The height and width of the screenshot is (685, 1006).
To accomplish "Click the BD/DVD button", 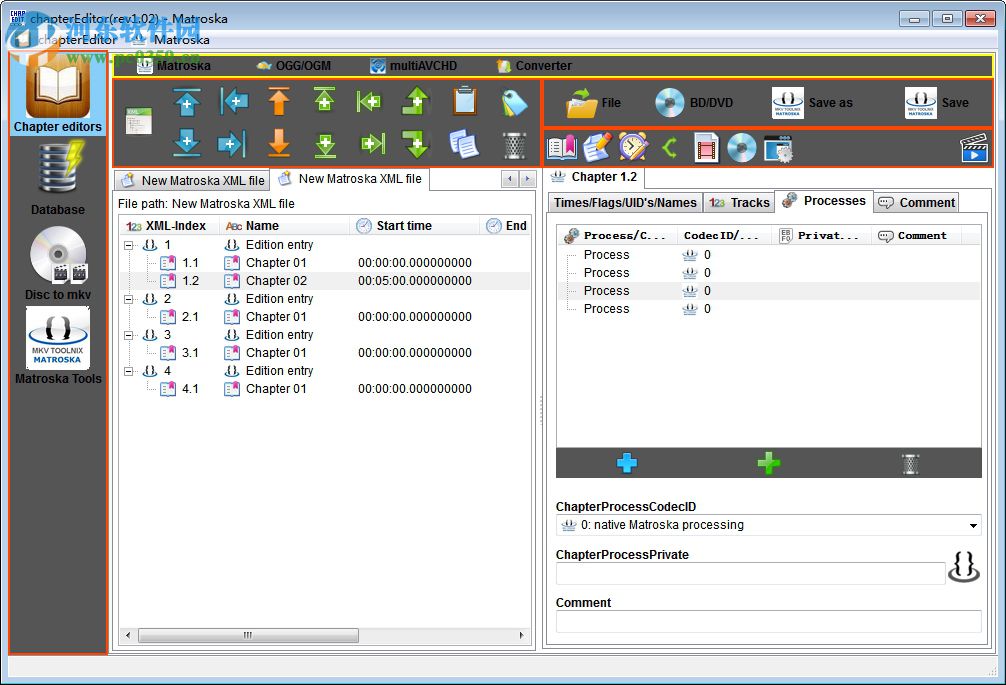I will point(694,103).
